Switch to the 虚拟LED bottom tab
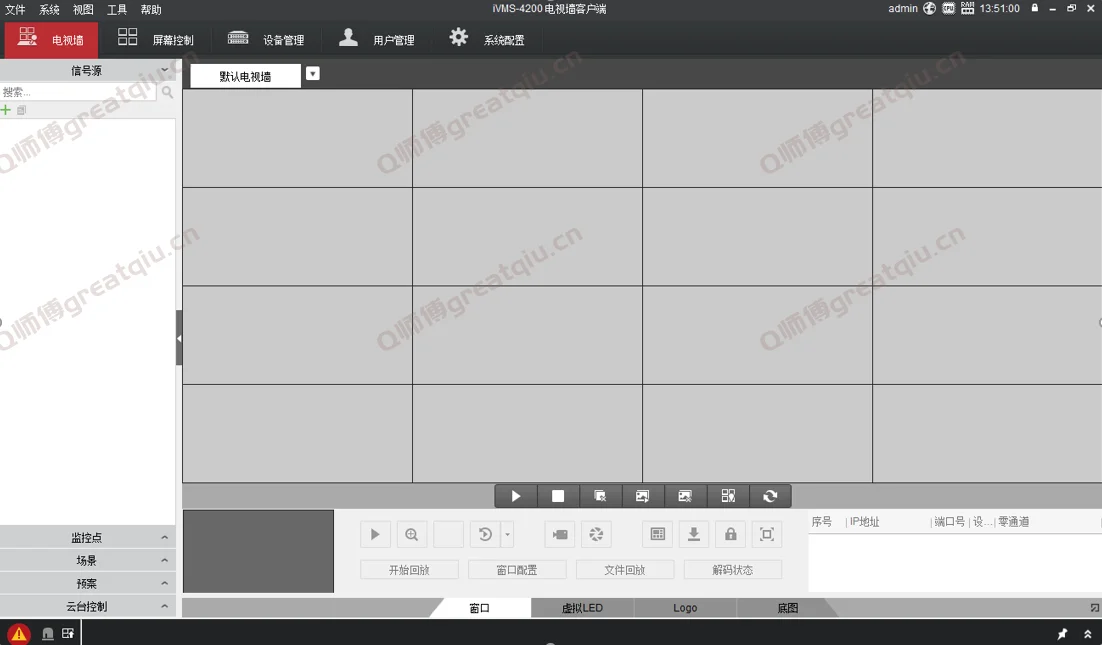 pyautogui.click(x=582, y=608)
